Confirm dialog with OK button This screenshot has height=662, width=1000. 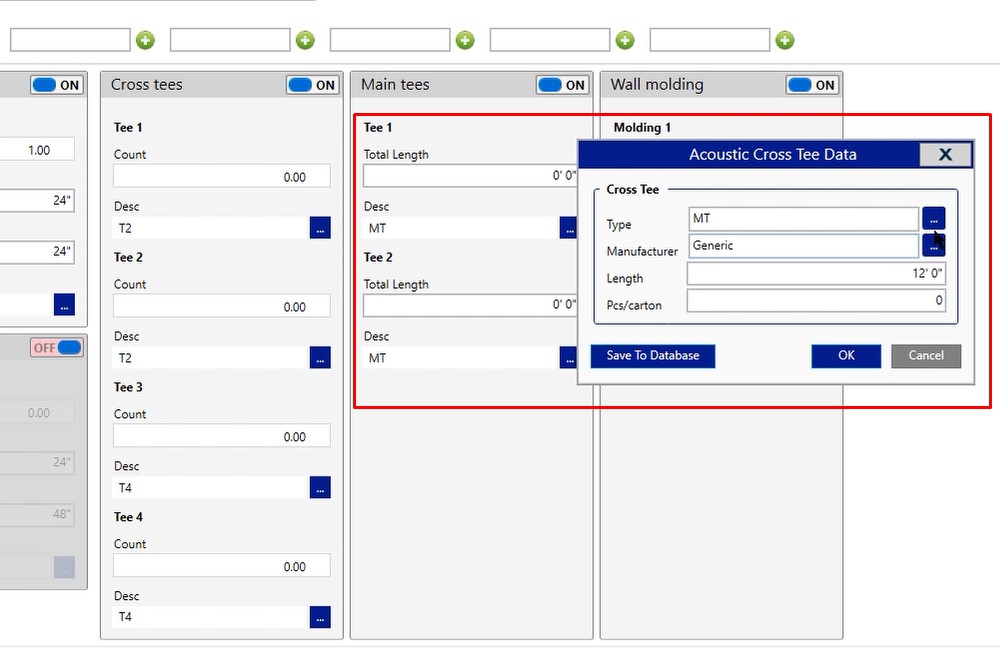coord(846,355)
